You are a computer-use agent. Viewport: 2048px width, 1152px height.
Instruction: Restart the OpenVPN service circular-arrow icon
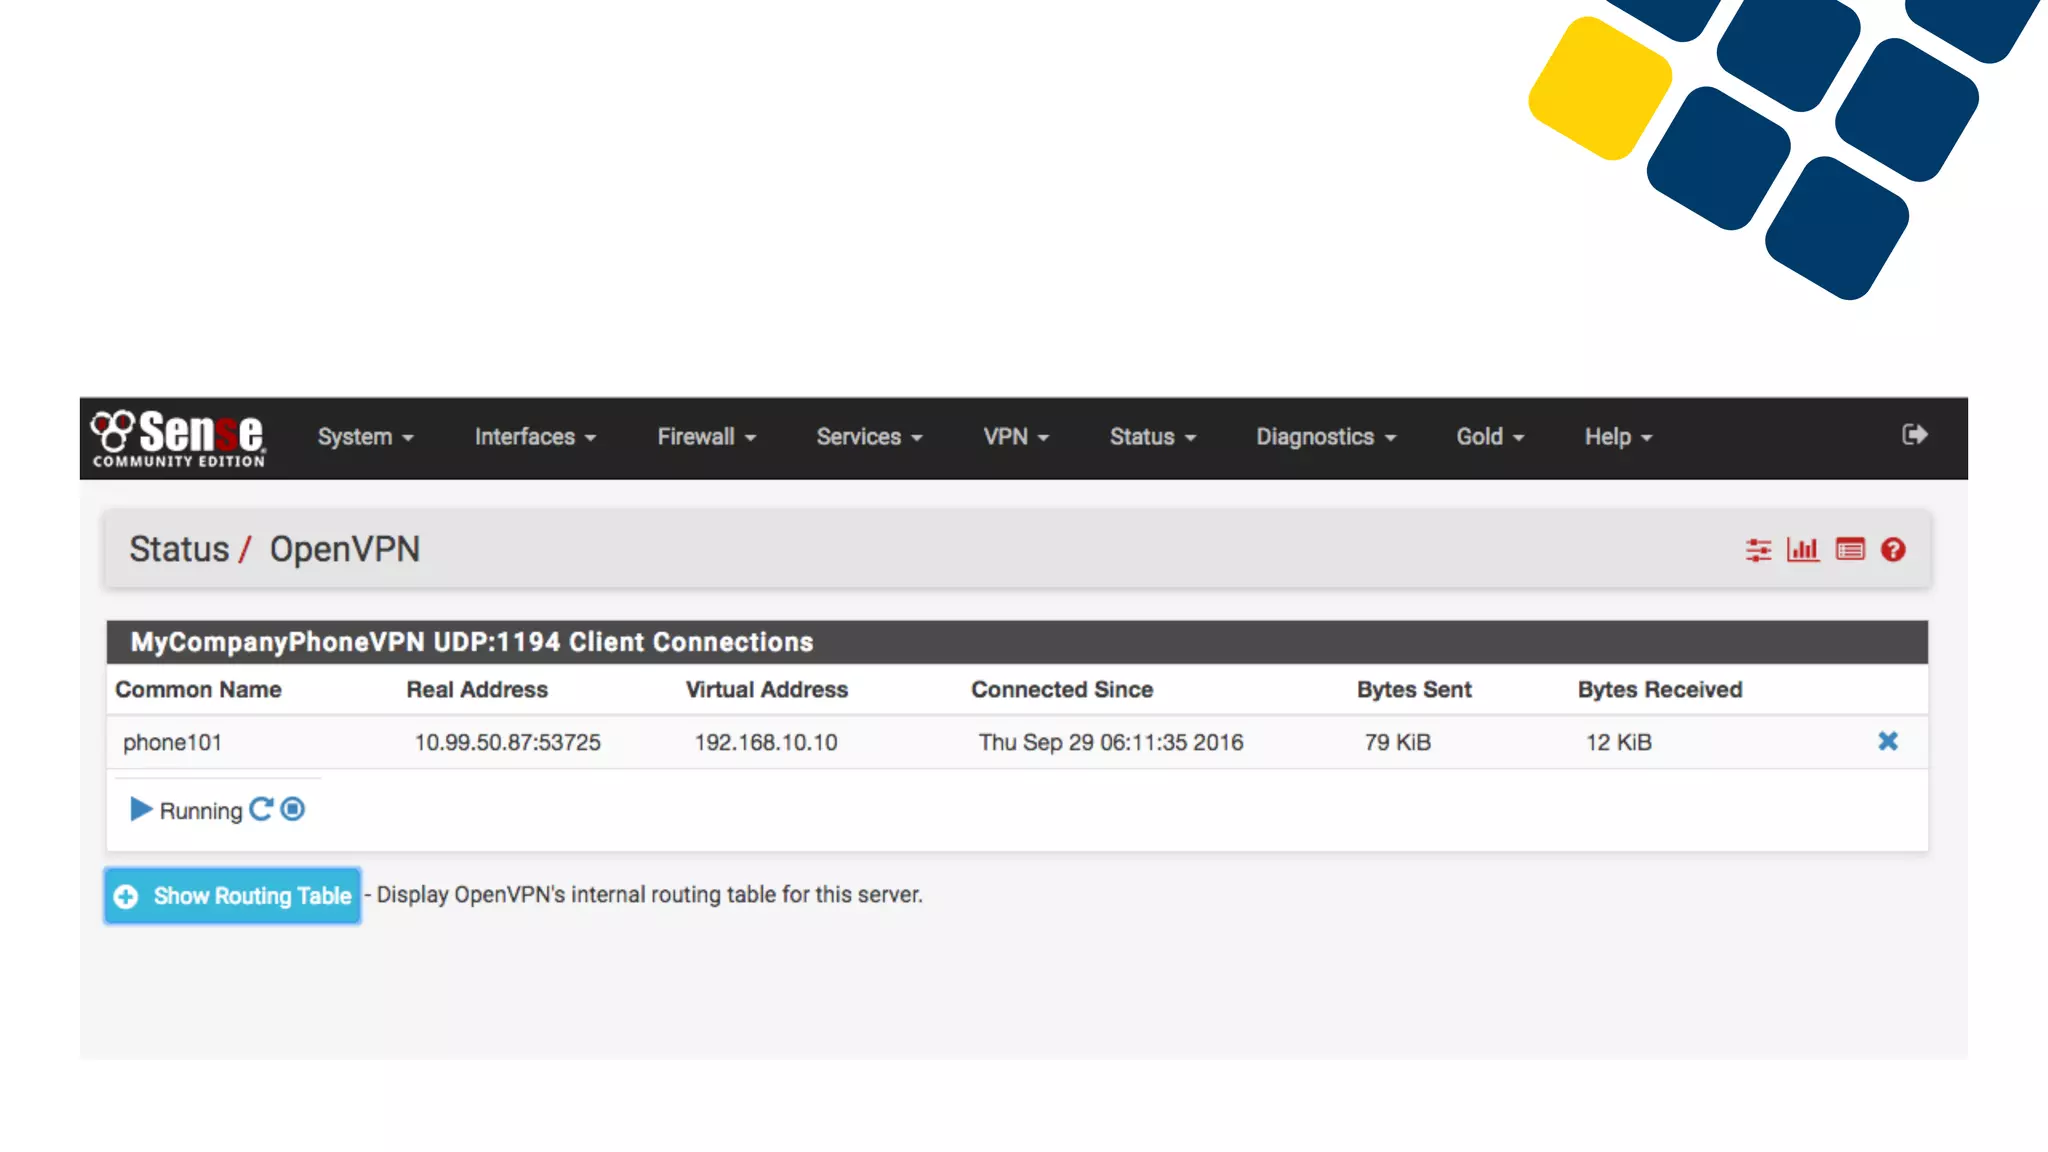(x=261, y=809)
